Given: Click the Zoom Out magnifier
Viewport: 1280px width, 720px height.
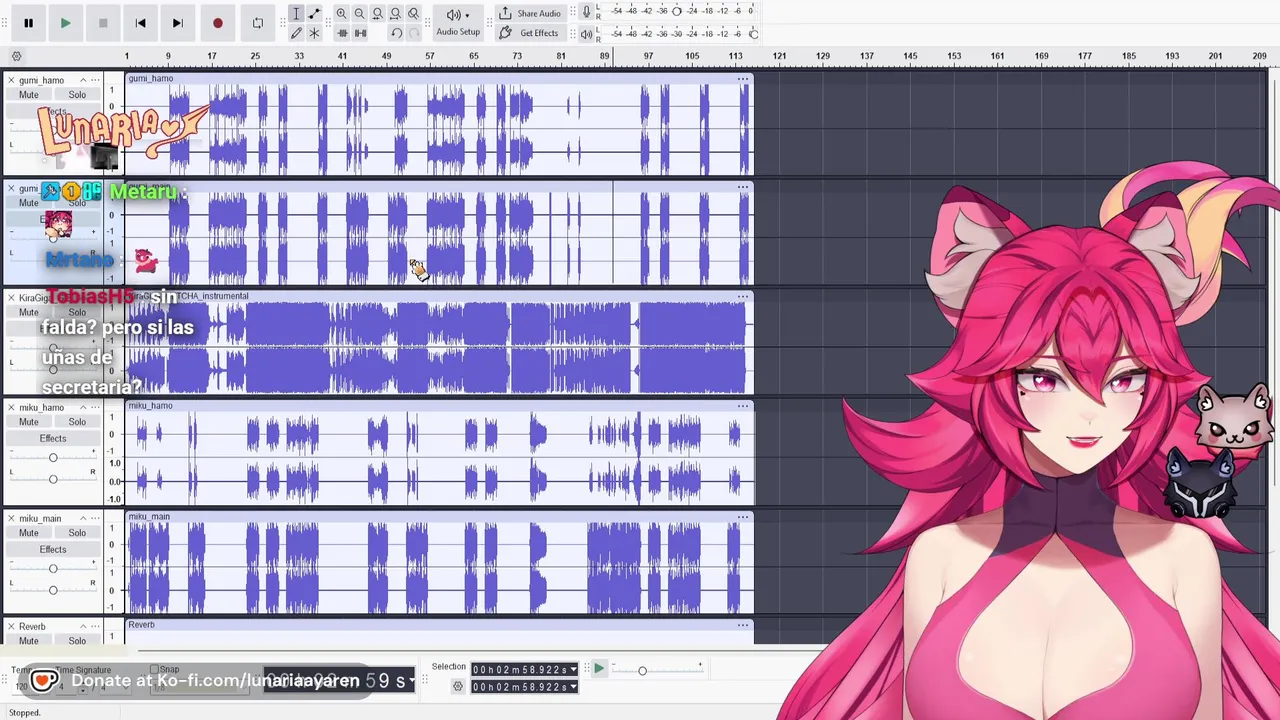Looking at the screenshot, I should pyautogui.click(x=359, y=14).
